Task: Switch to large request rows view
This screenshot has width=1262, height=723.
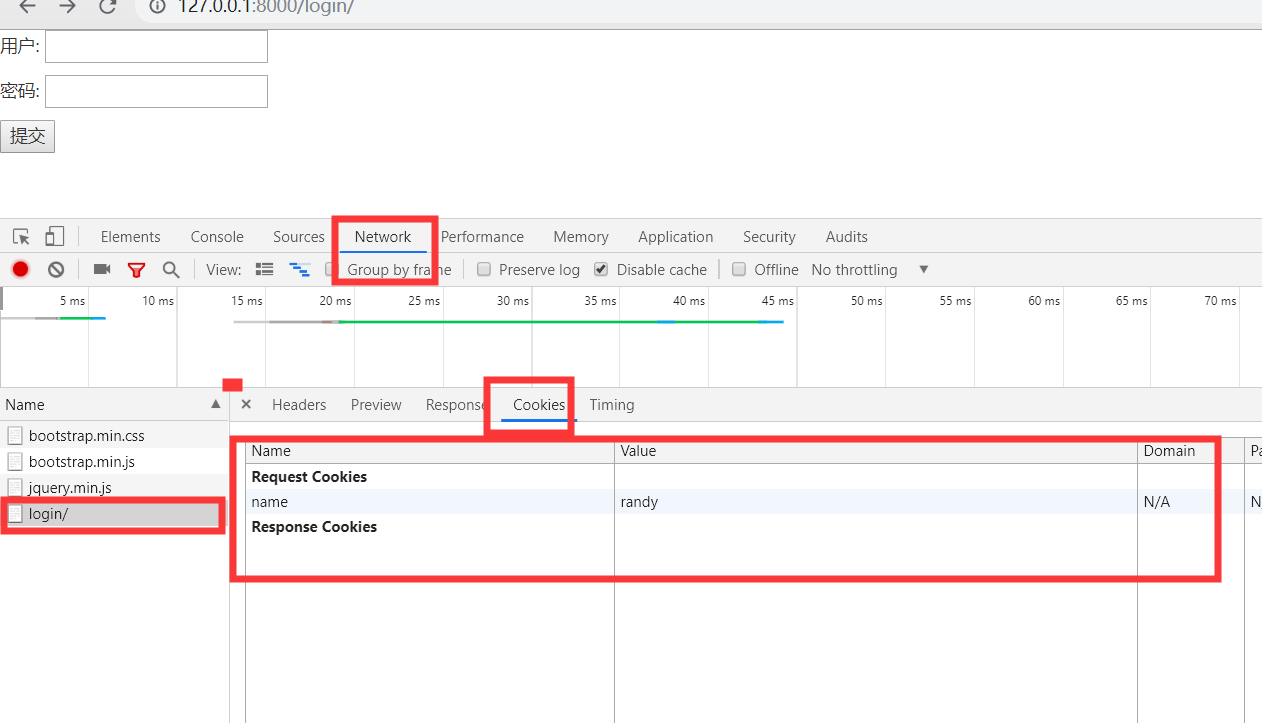Action: click(264, 269)
